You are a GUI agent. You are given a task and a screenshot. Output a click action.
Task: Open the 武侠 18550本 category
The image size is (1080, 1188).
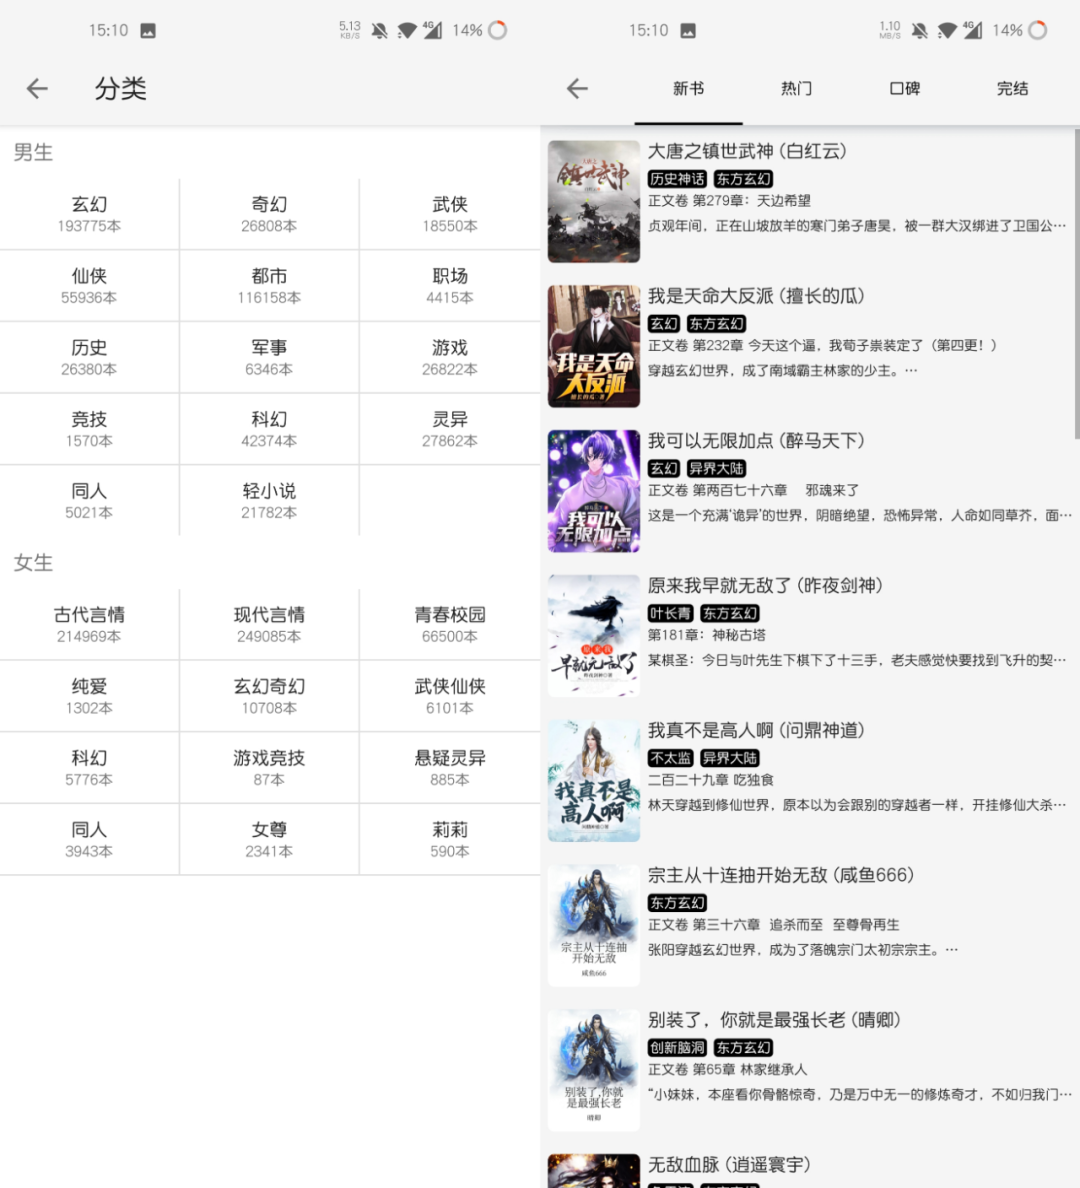pyautogui.click(x=450, y=214)
